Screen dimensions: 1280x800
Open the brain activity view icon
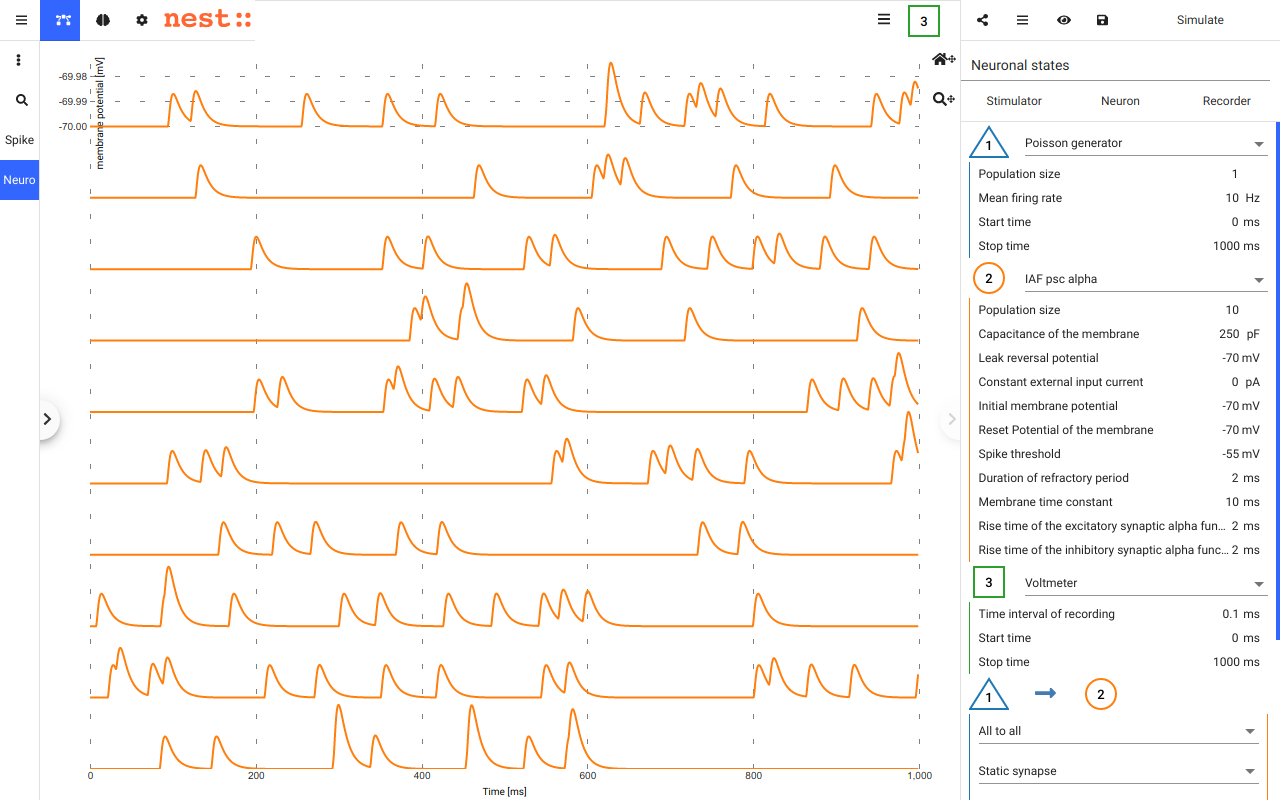103,20
